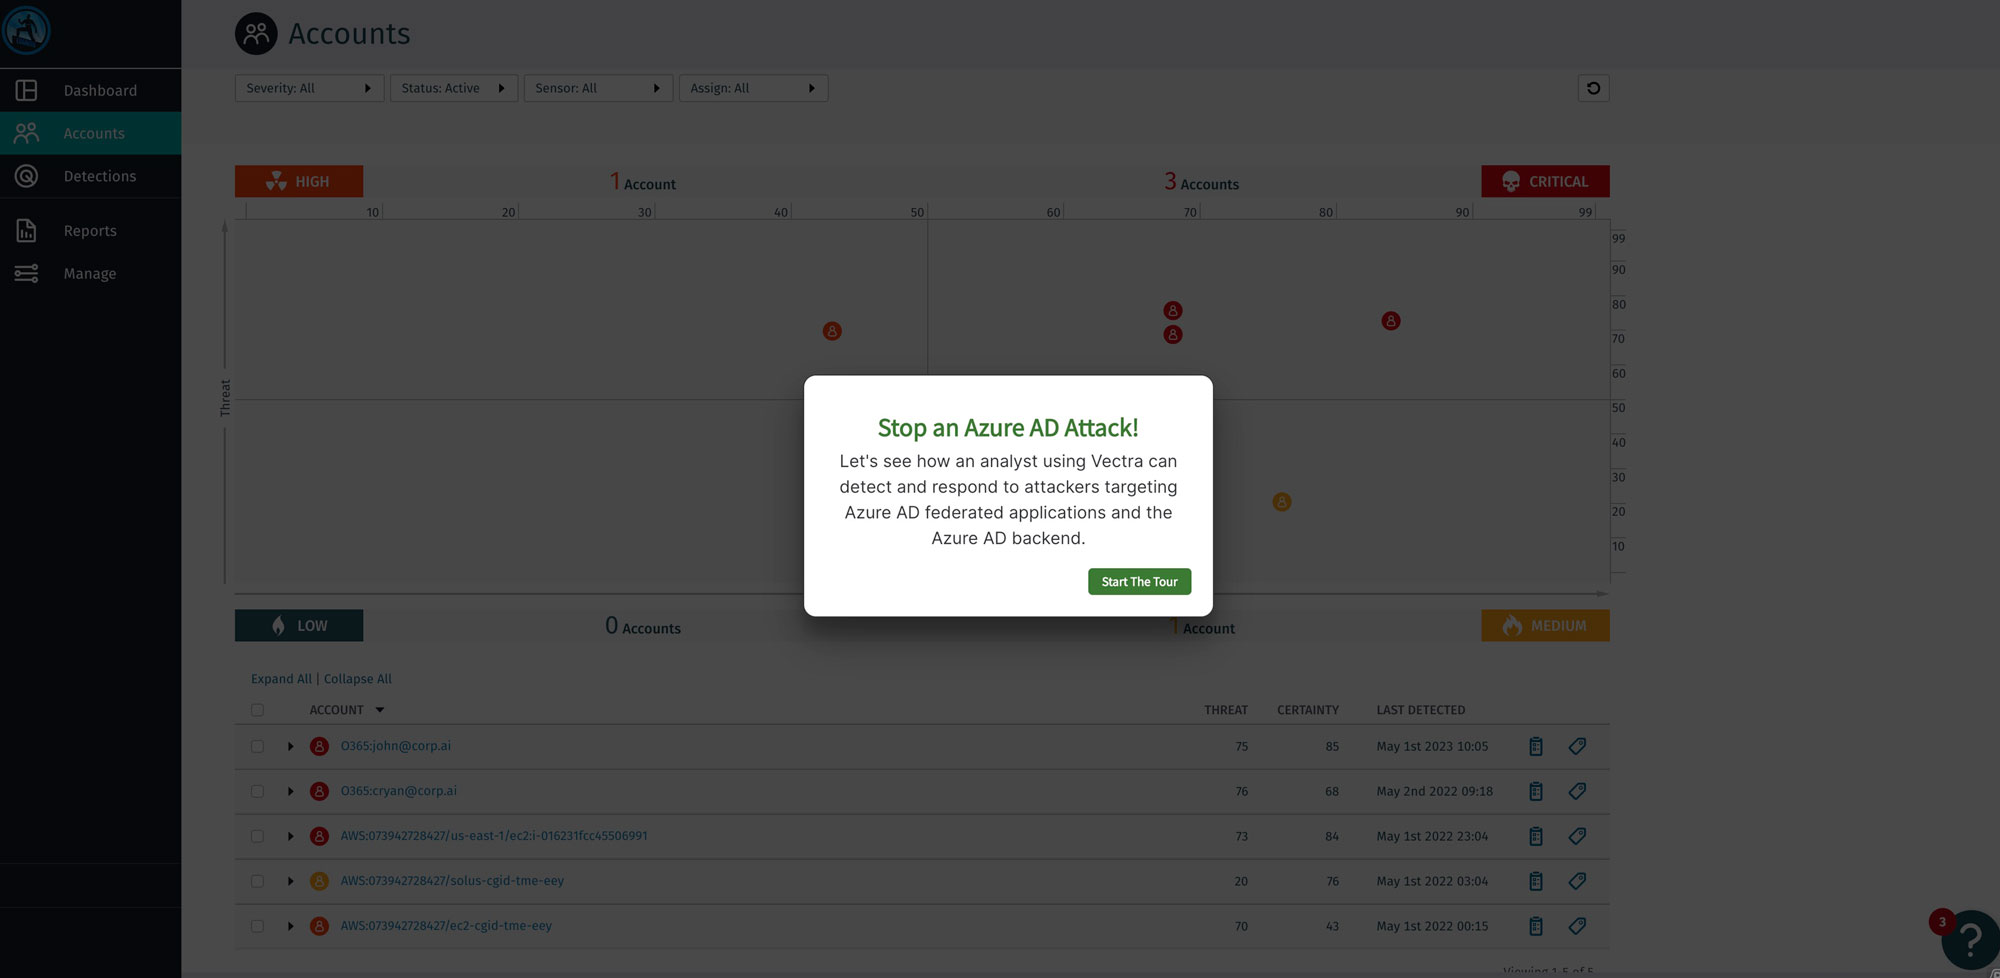Image resolution: width=2000 pixels, height=978 pixels.
Task: Open the AWS solus-cgid-tme-eey account link
Action: 452,881
